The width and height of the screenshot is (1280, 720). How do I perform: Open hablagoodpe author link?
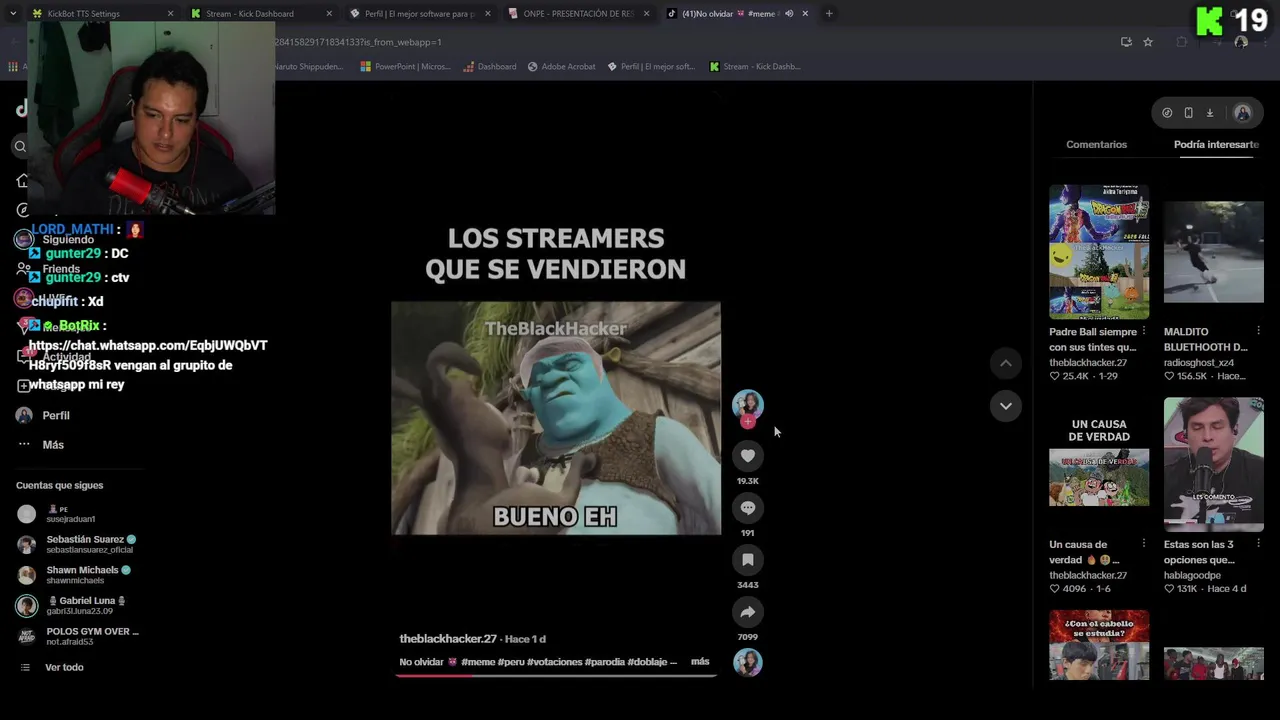click(1192, 576)
